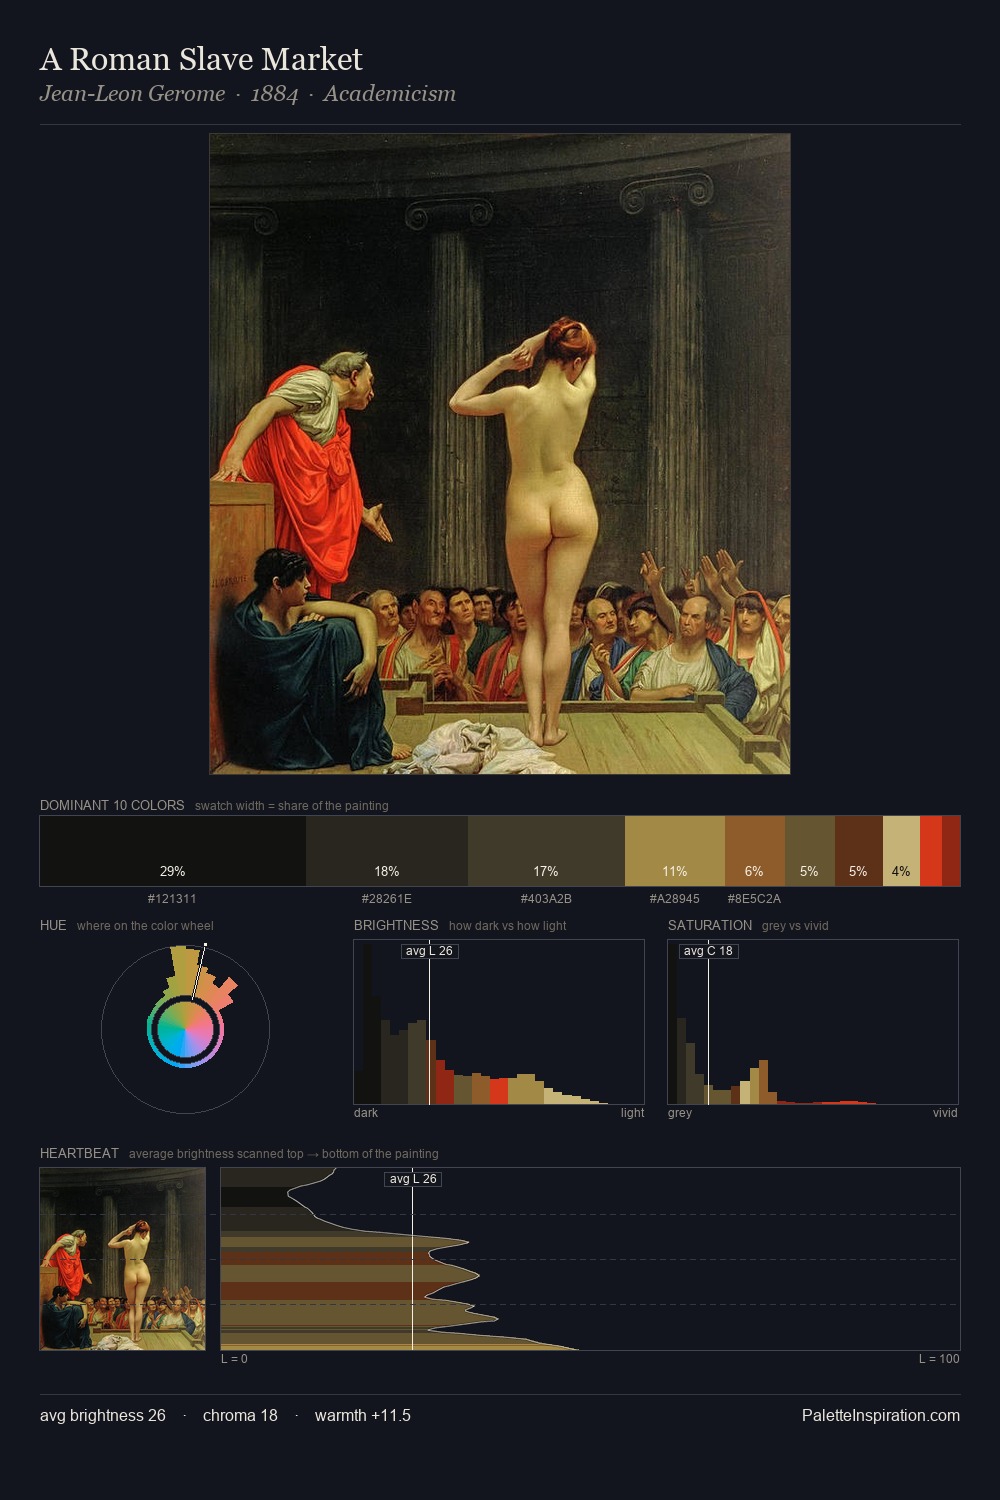Click the title "A Roman Slave Market"
The image size is (1000, 1500).
click(201, 59)
